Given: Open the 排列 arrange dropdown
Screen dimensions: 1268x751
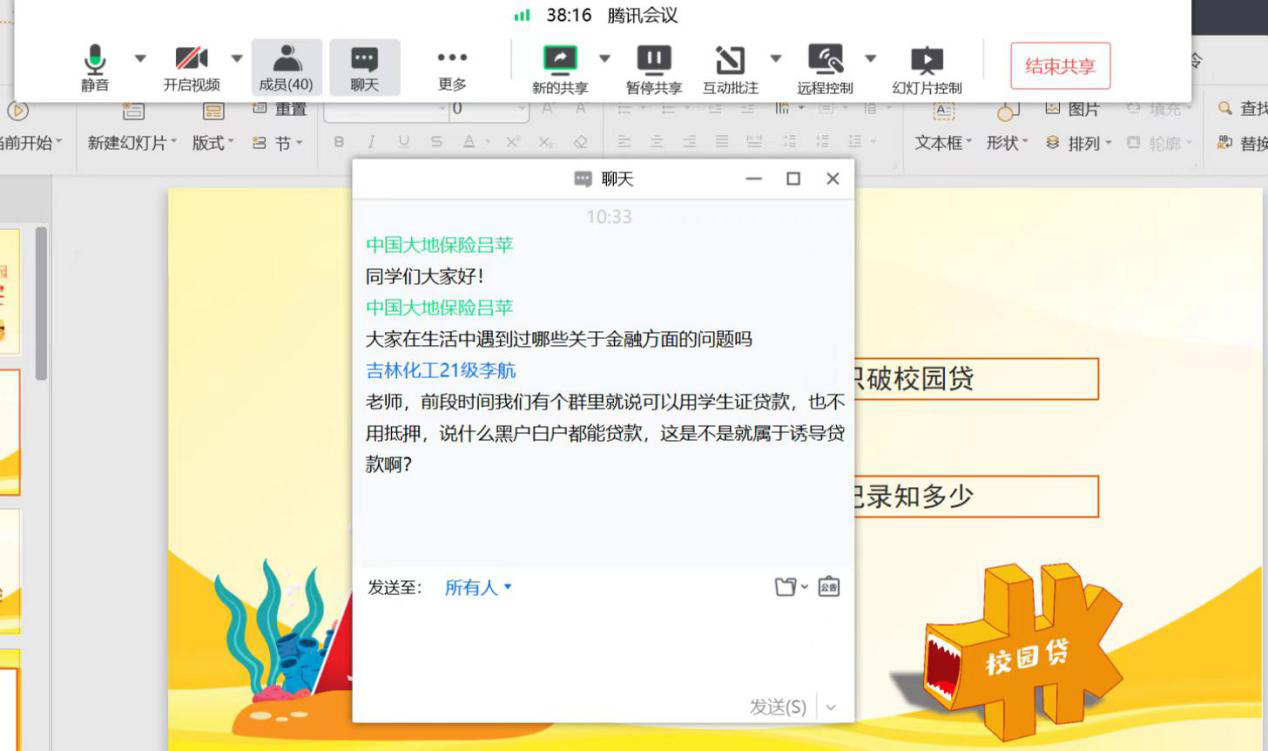Looking at the screenshot, I should click(1079, 143).
